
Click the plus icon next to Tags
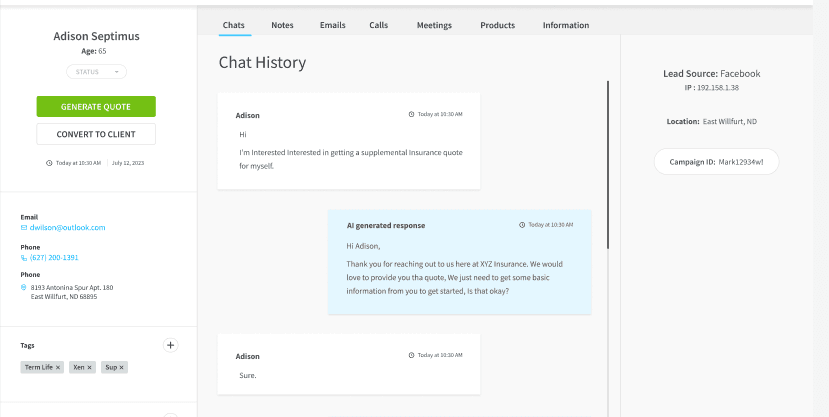[x=170, y=345]
